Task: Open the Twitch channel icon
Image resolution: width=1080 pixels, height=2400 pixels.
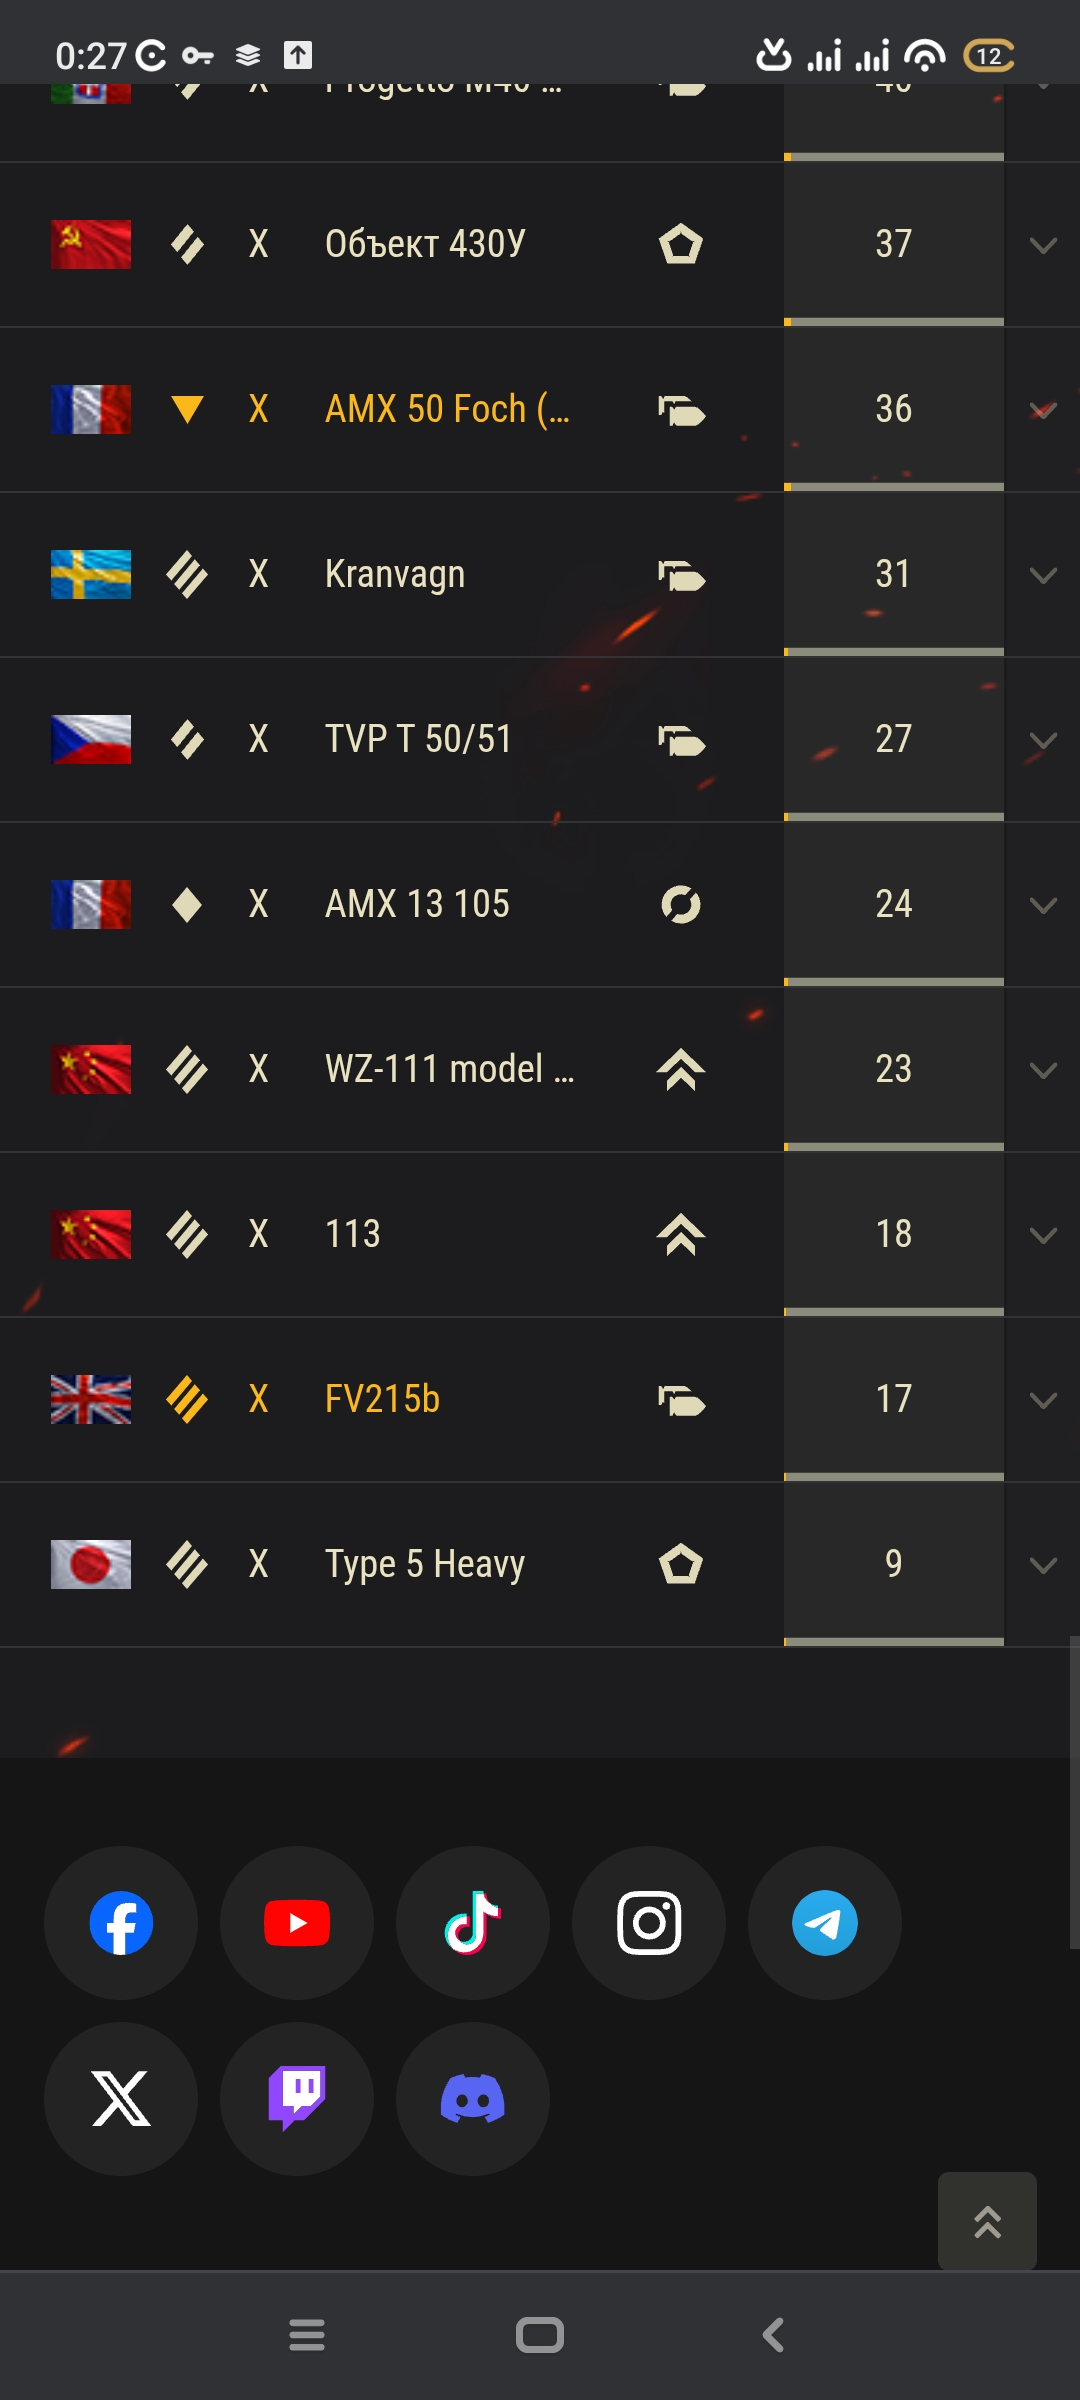Action: (x=297, y=2098)
